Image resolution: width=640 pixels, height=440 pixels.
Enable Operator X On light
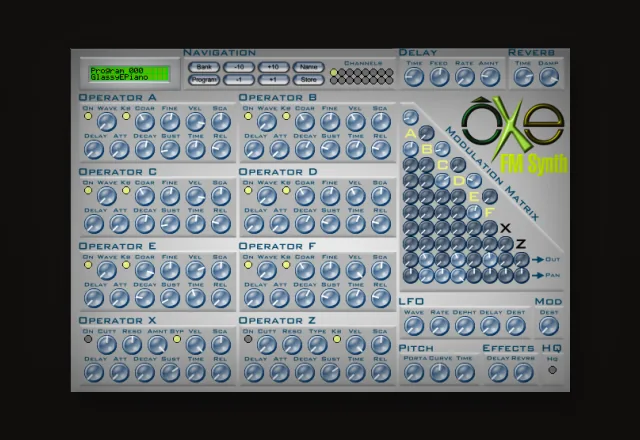pyautogui.click(x=88, y=339)
